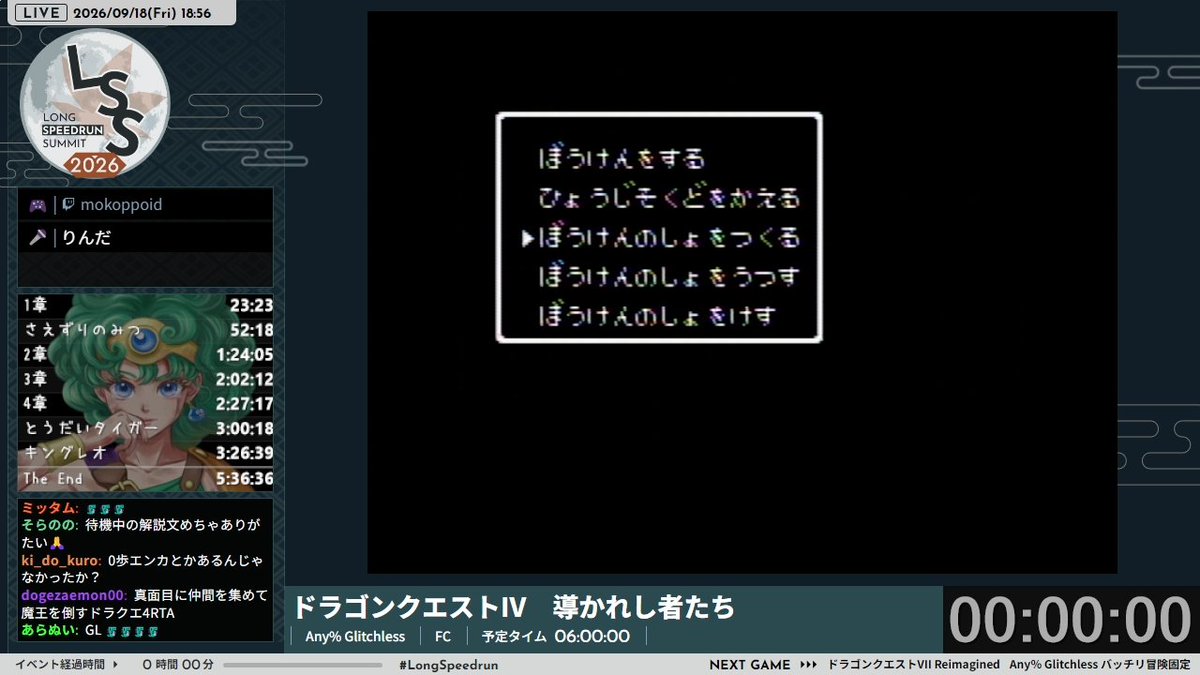The width and height of the screenshot is (1200, 675).
Task: Click the chat message about ドラクエ4RTA
Action: point(144,605)
